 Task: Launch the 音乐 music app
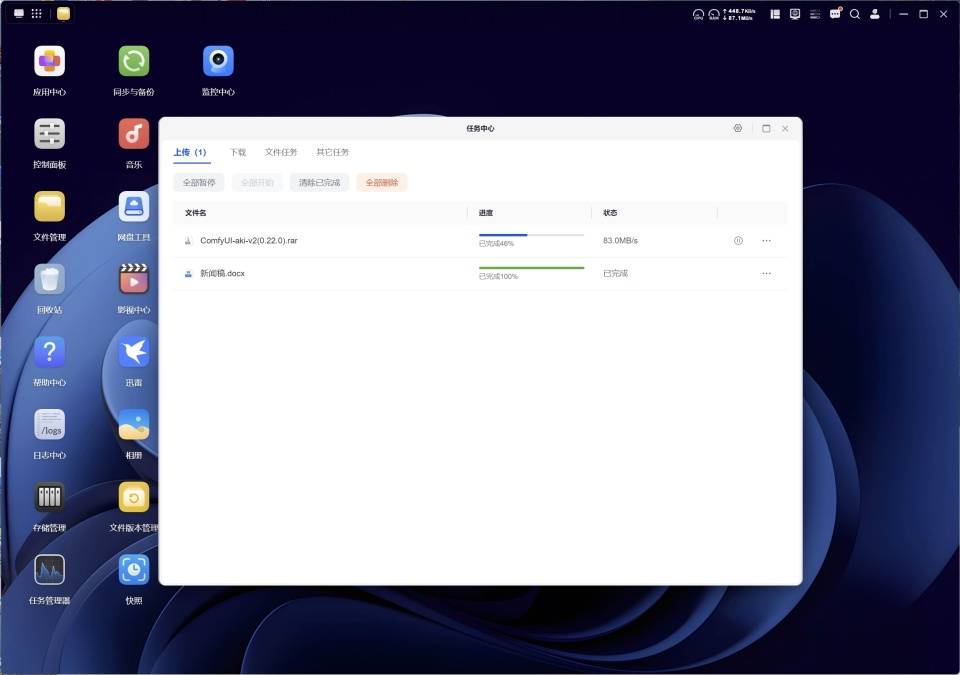(x=133, y=134)
